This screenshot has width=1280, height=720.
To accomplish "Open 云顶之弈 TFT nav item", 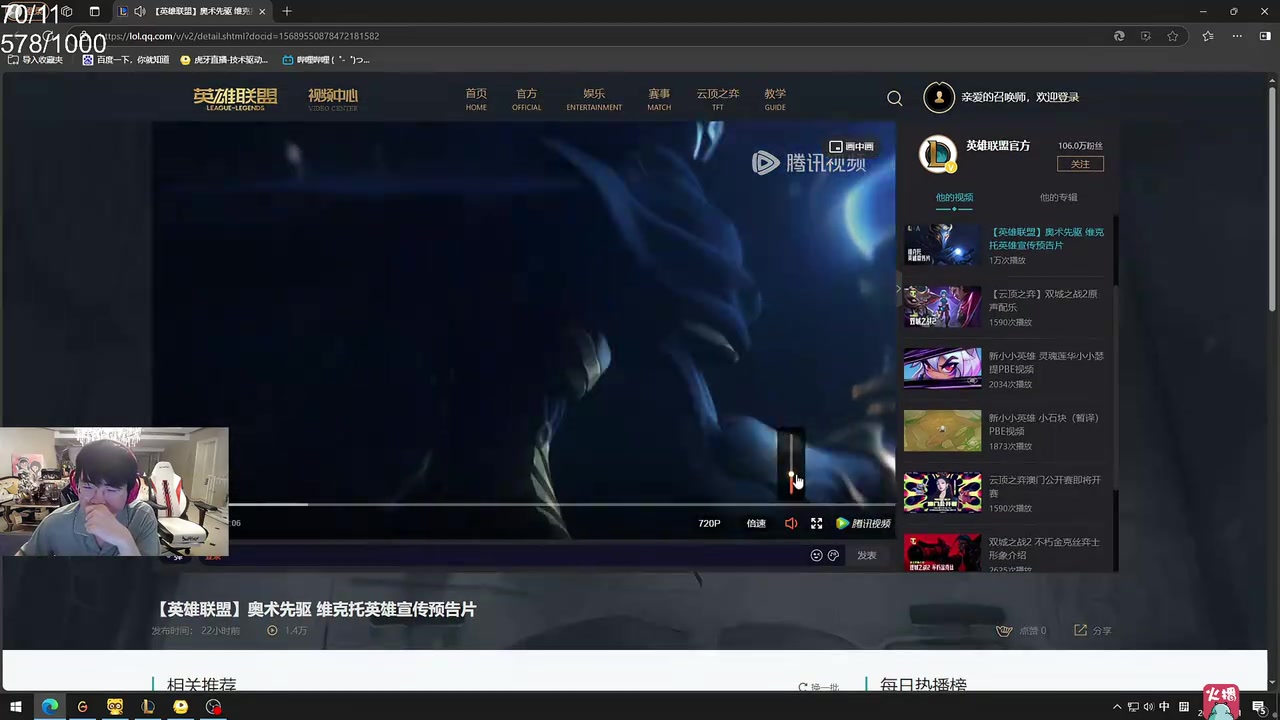I will [718, 99].
